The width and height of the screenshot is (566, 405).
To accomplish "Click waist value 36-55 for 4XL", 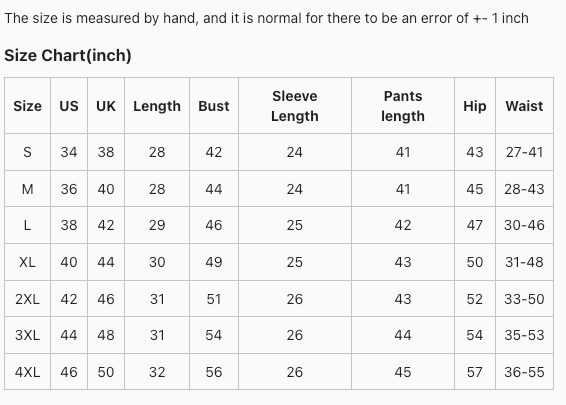I will point(524,372).
